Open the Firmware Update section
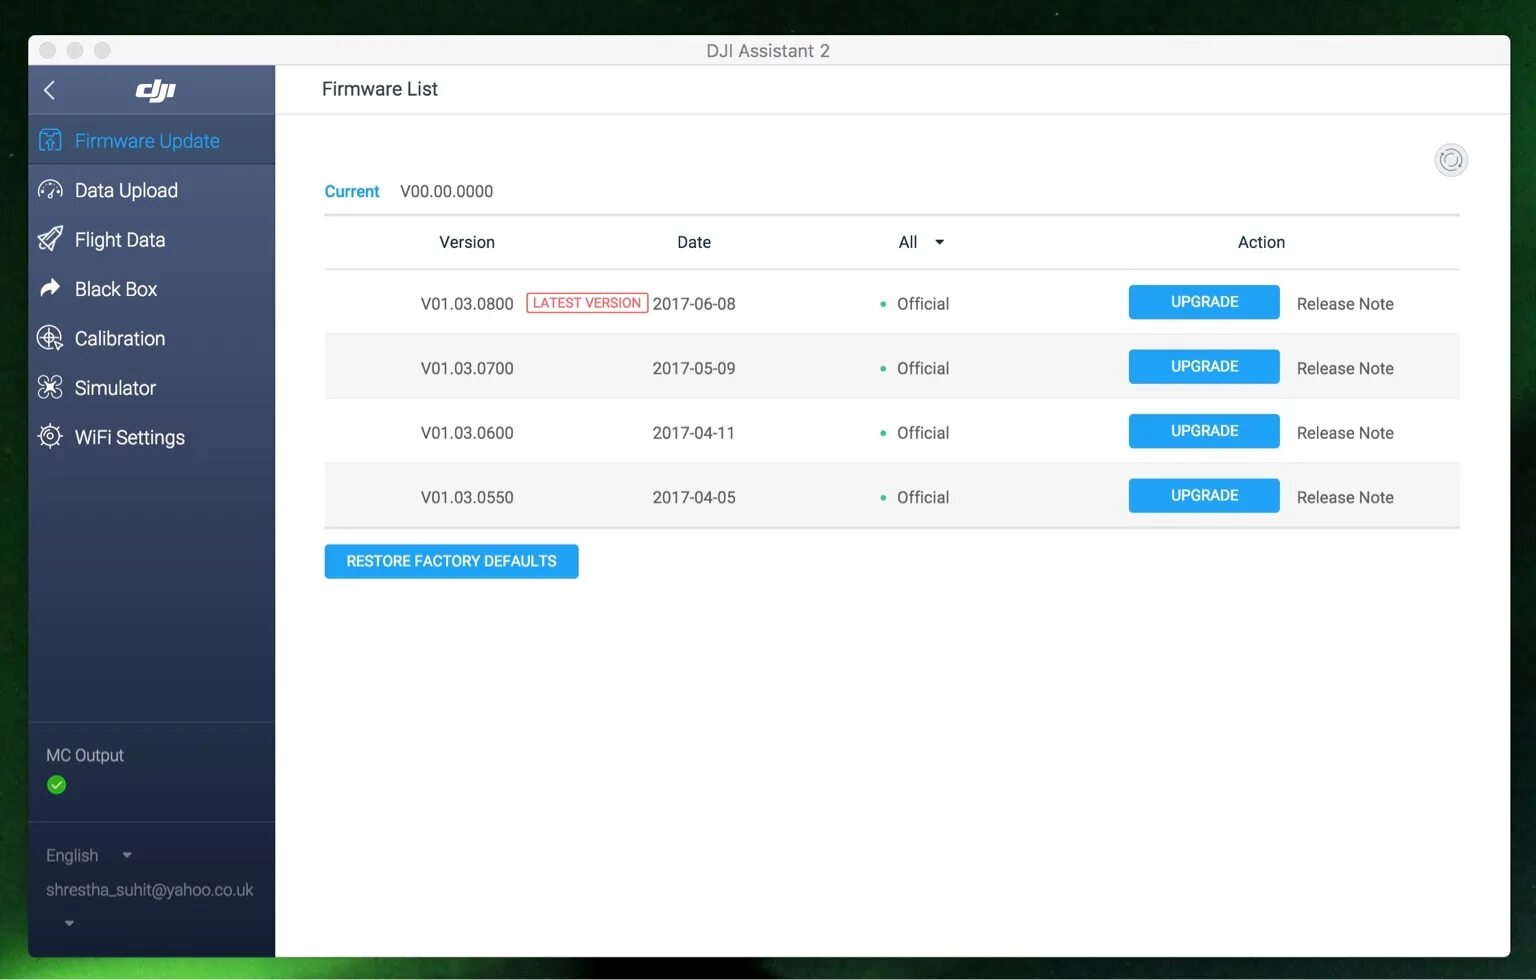The width and height of the screenshot is (1536, 980). click(x=152, y=140)
